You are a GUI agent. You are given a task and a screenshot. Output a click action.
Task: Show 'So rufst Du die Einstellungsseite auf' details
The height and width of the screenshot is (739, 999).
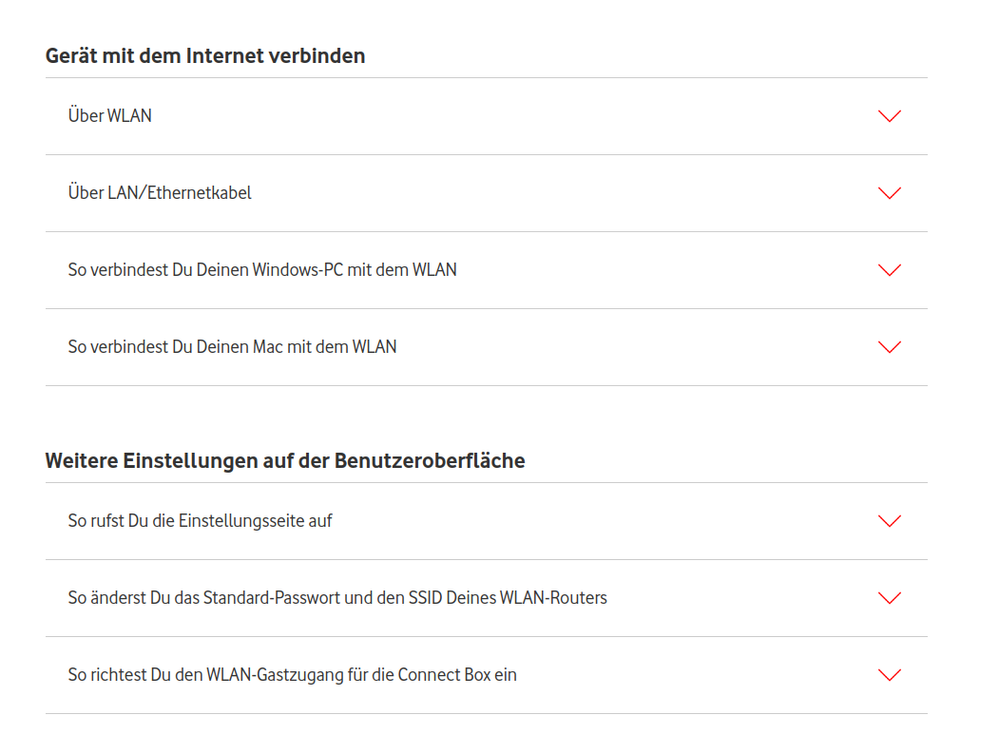tap(200, 521)
